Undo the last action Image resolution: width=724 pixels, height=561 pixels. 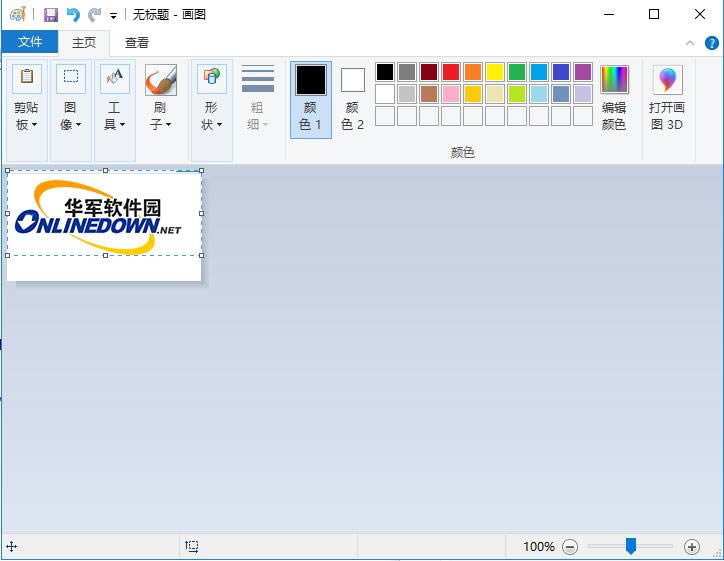(73, 15)
